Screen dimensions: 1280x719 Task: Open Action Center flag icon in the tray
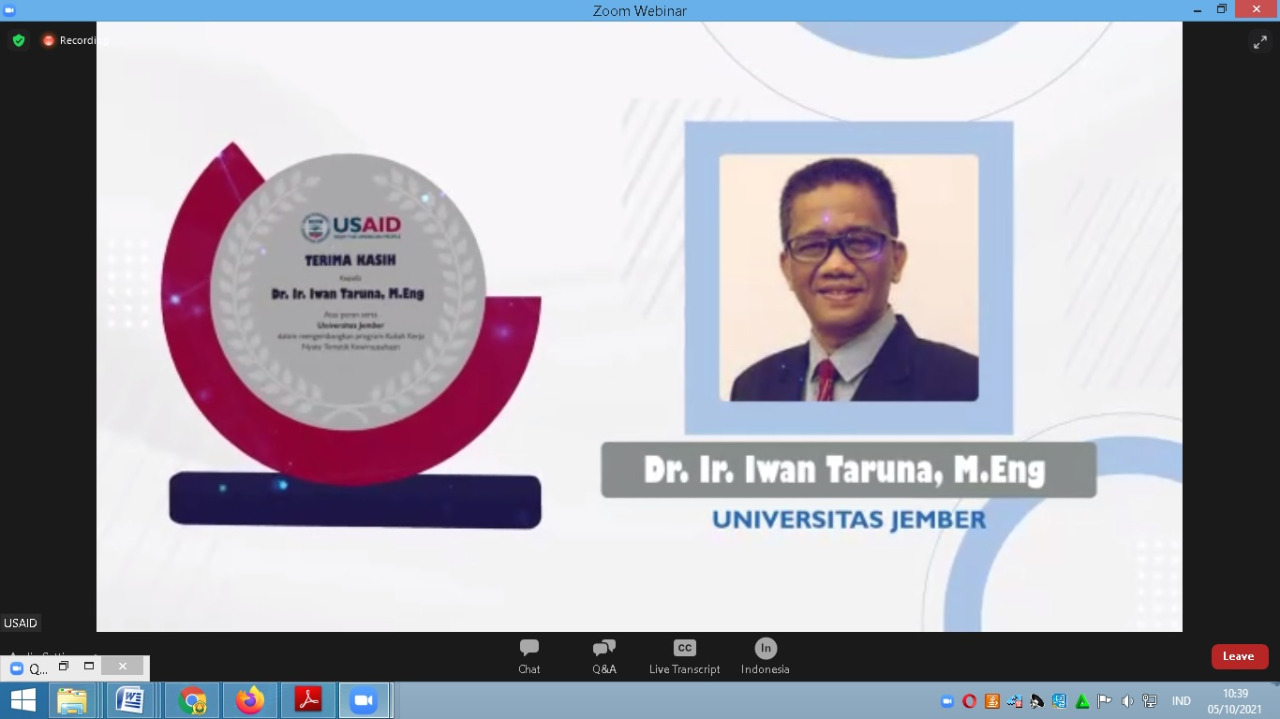pos(1104,701)
